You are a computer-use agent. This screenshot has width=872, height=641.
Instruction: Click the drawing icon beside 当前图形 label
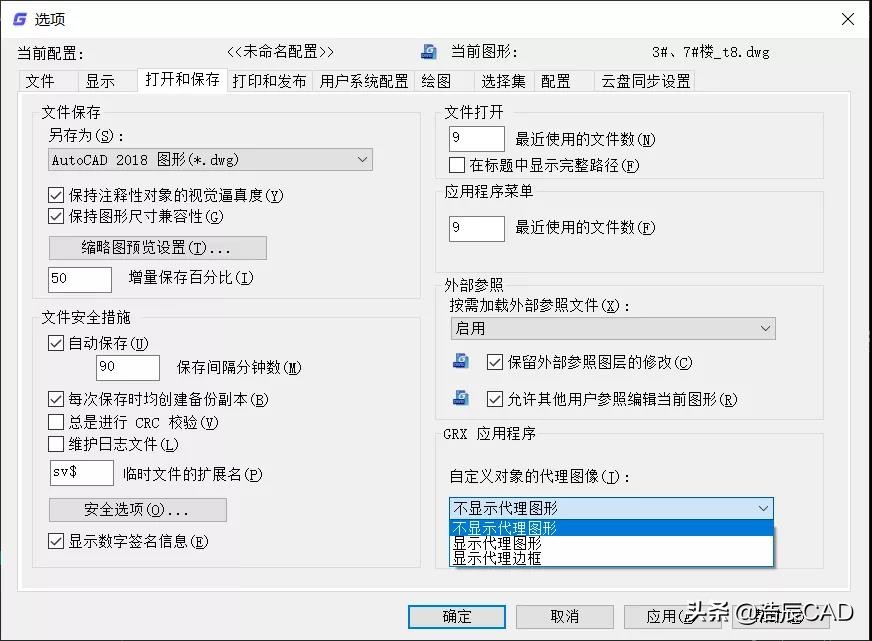pos(428,51)
